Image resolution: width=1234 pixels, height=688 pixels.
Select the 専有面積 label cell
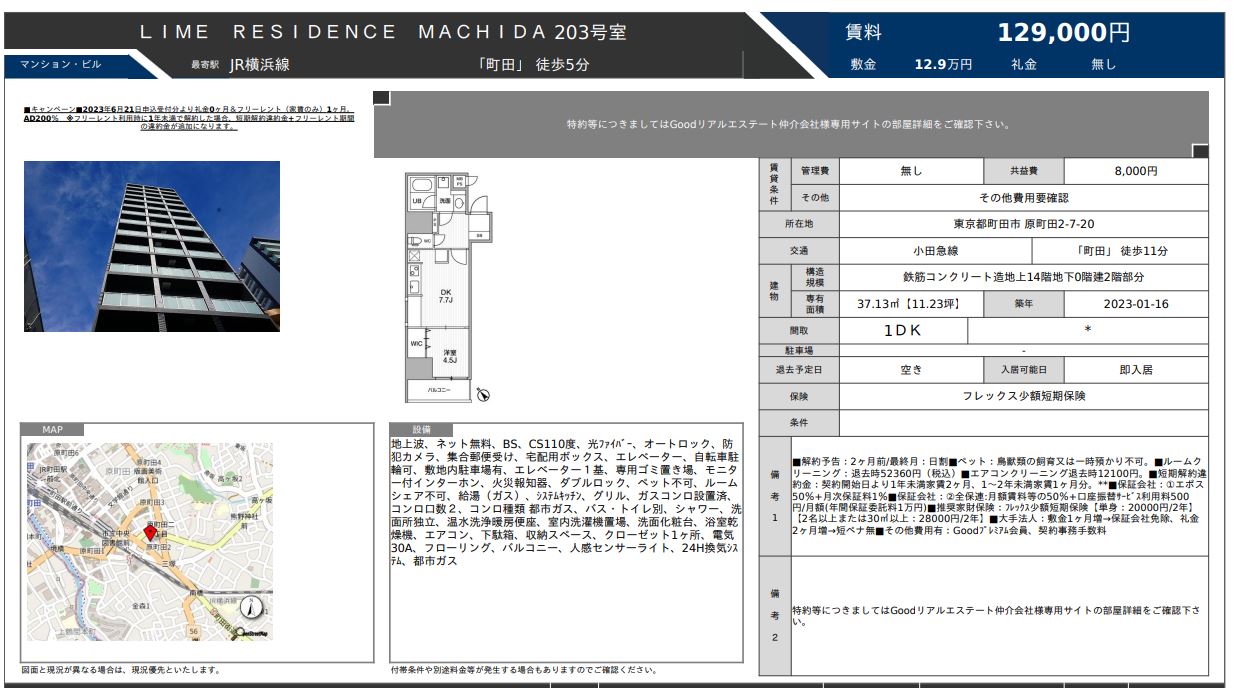[814, 304]
